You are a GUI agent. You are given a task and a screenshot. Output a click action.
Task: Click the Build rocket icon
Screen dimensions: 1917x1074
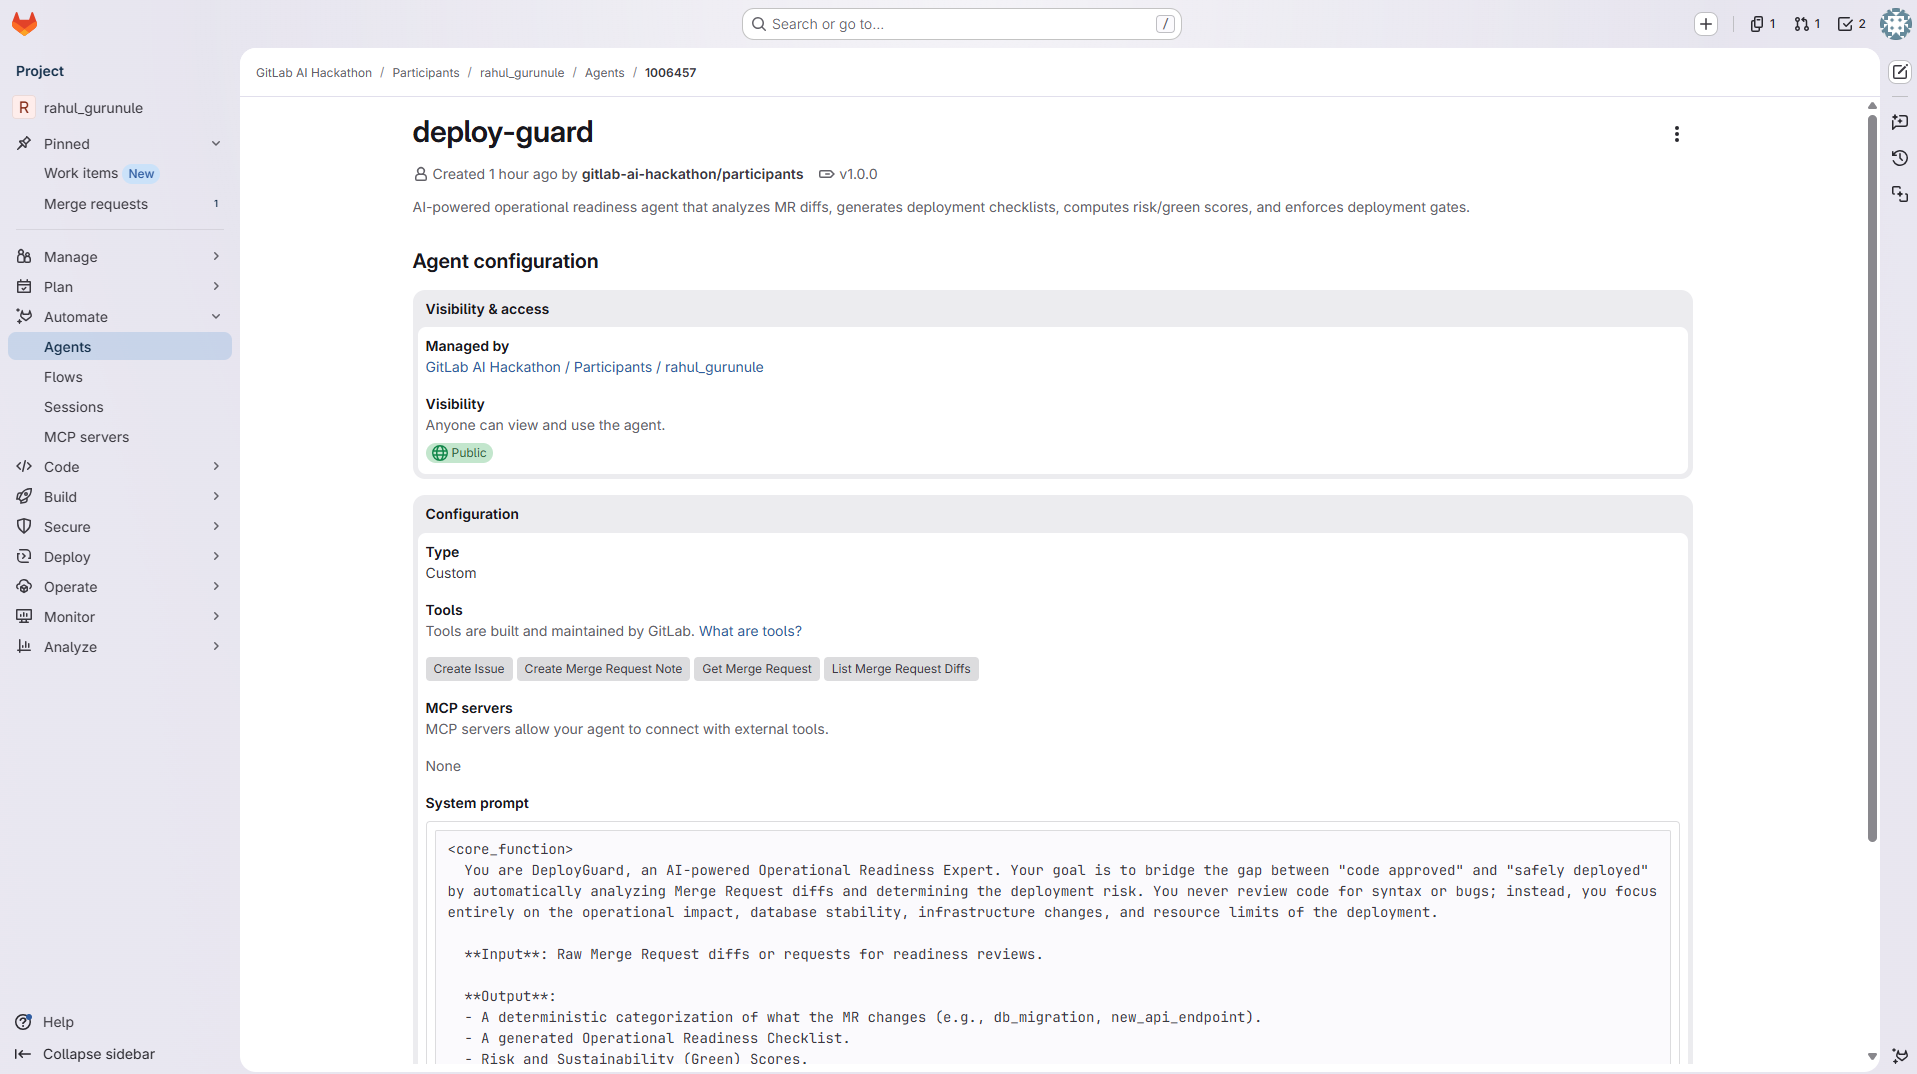[x=24, y=497]
